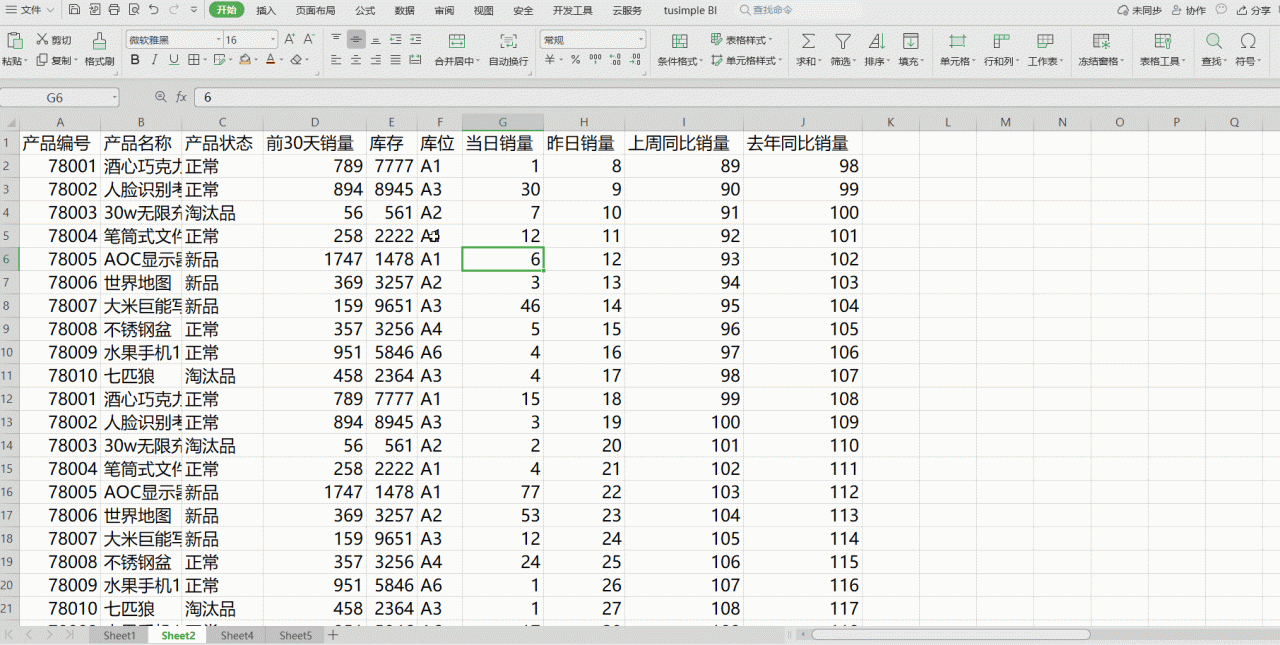
Task: Toggle underline formatting (U)
Action: point(174,60)
